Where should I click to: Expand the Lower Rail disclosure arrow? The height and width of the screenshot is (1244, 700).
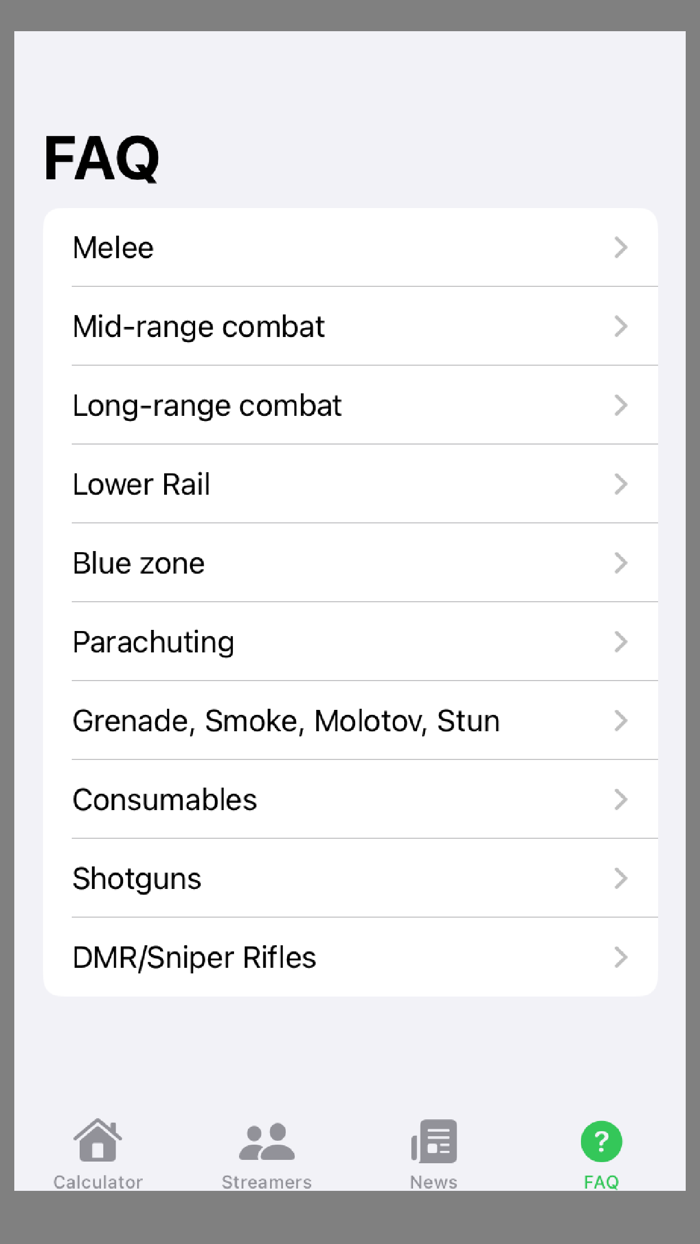(x=621, y=484)
